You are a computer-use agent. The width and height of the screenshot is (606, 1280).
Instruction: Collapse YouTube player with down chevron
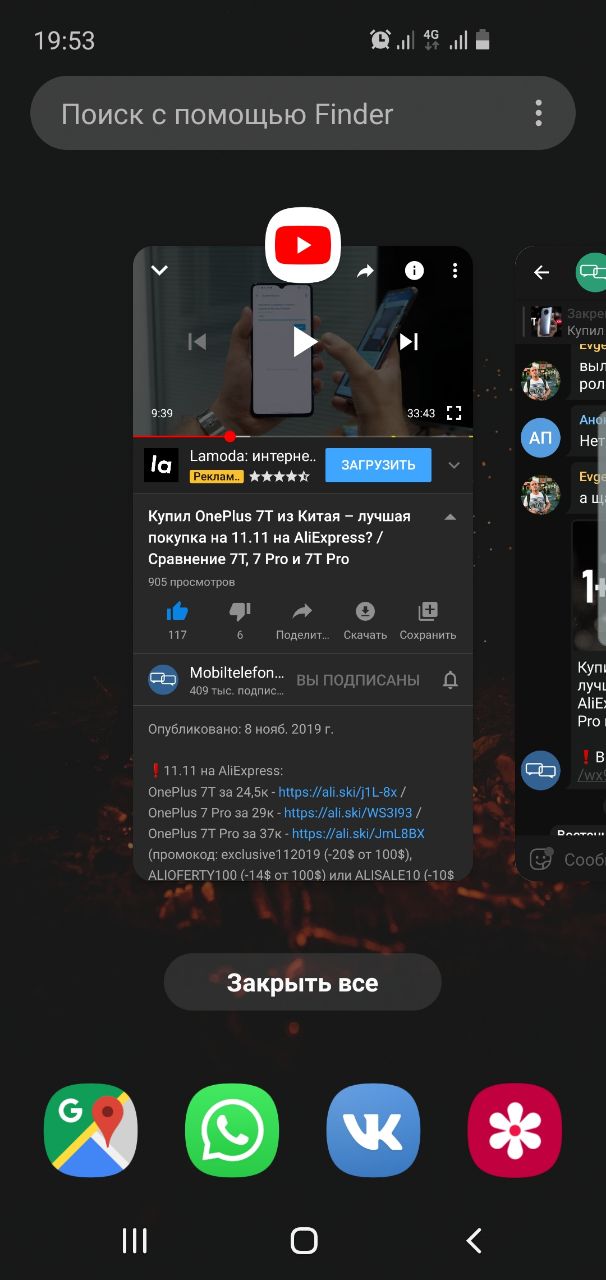coord(159,270)
